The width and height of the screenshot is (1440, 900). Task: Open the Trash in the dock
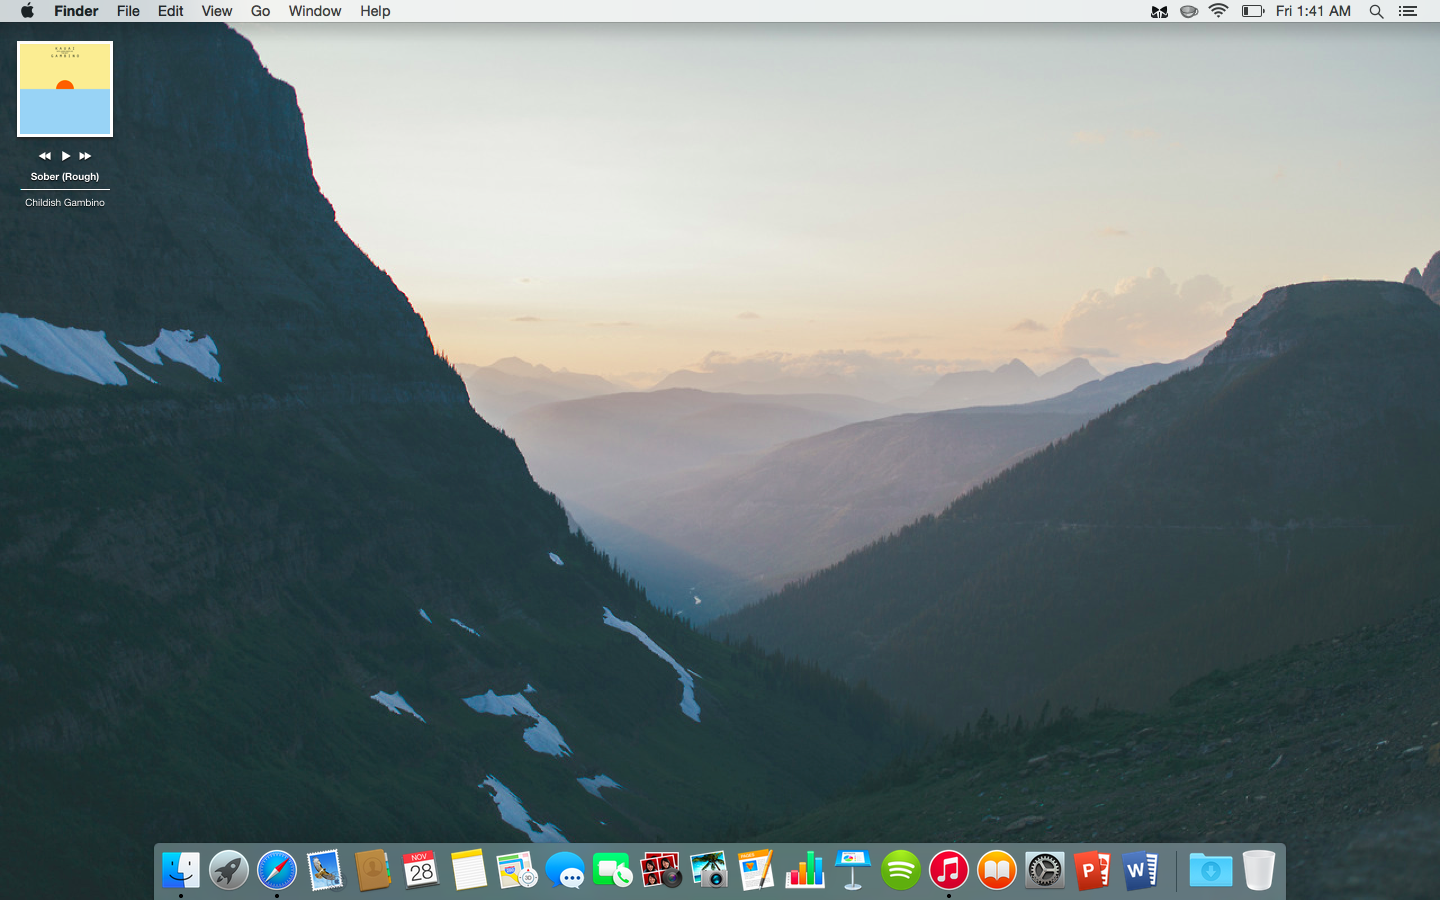[1259, 870]
